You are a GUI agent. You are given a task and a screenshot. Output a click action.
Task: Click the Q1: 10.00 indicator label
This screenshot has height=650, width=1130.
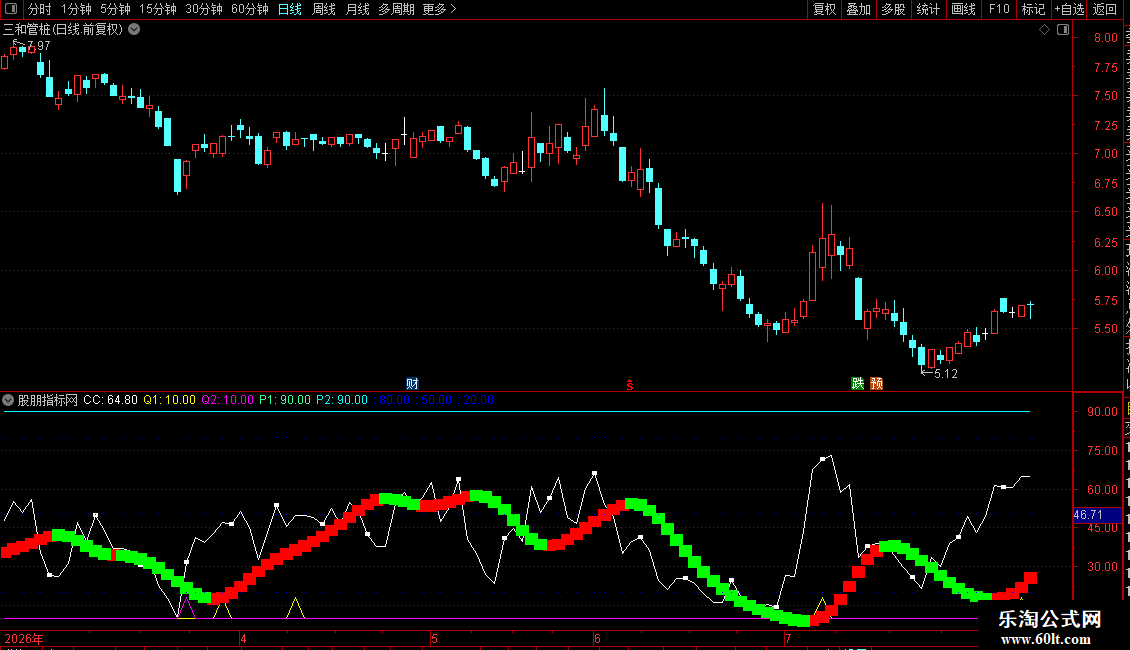(169, 400)
